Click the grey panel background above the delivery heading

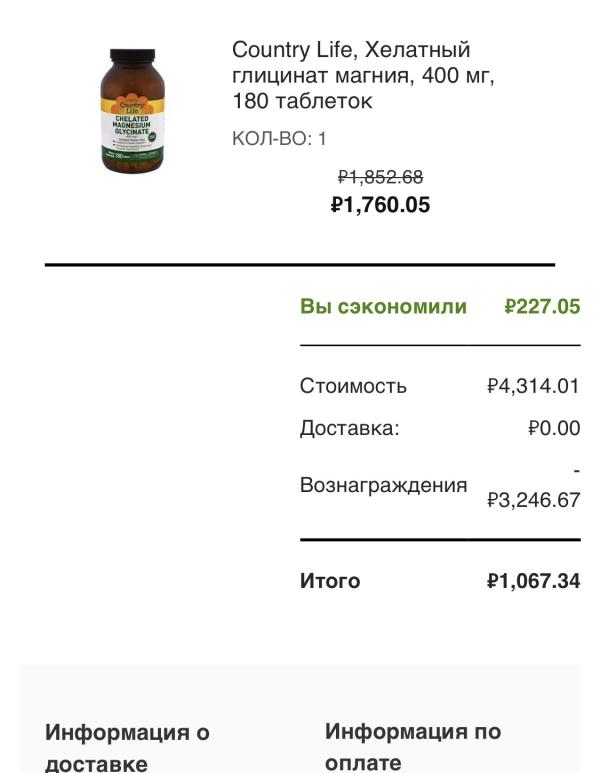point(300,690)
